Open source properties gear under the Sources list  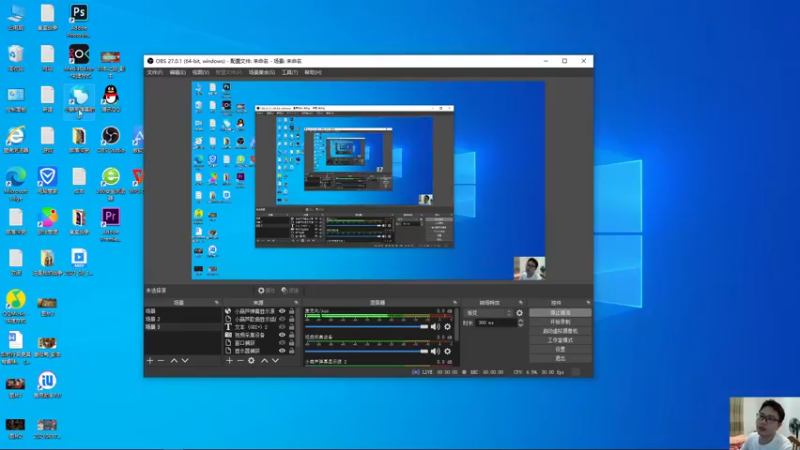click(252, 361)
